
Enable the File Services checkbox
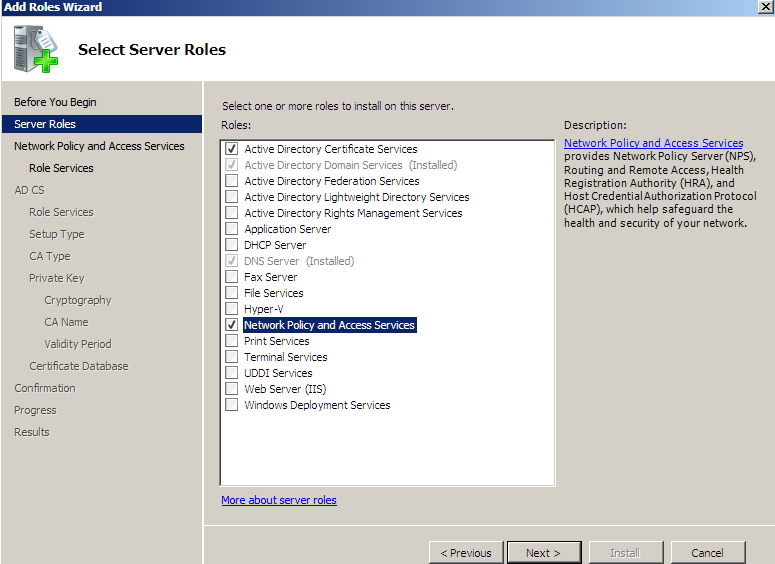tap(231, 293)
